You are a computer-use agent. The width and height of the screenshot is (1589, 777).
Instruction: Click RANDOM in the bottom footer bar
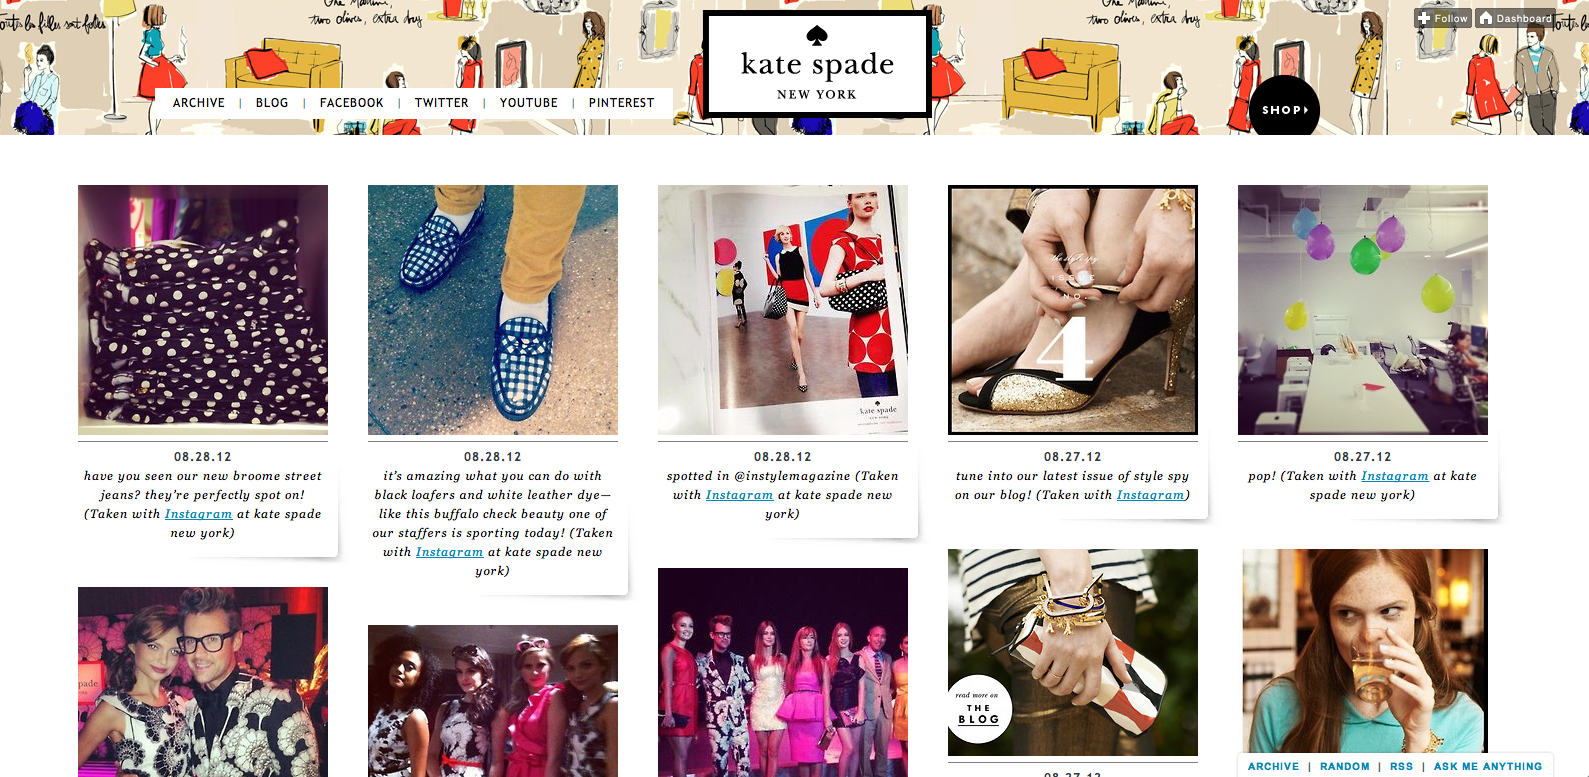(x=1345, y=766)
